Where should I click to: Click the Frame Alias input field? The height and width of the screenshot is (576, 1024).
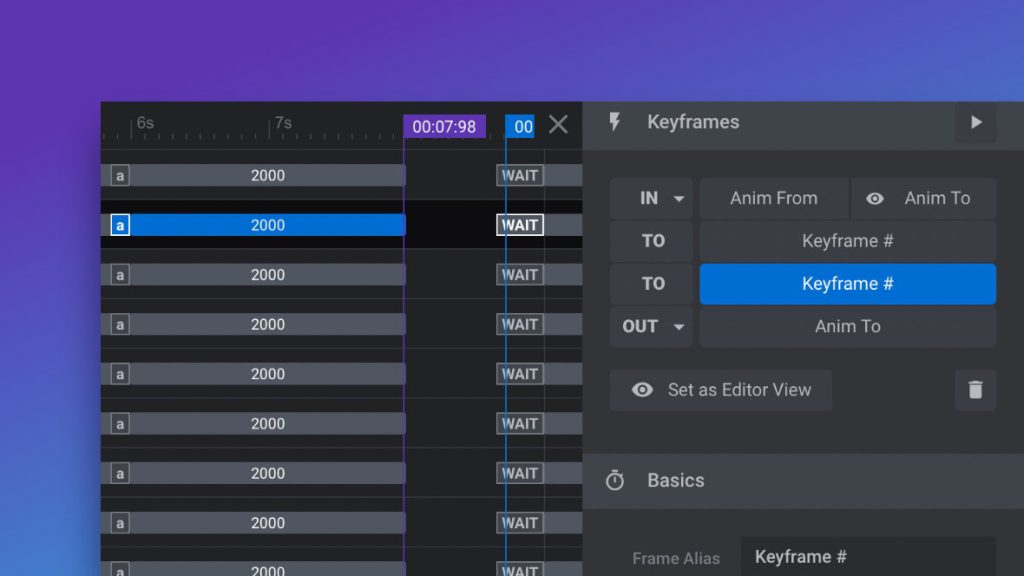(x=868, y=557)
